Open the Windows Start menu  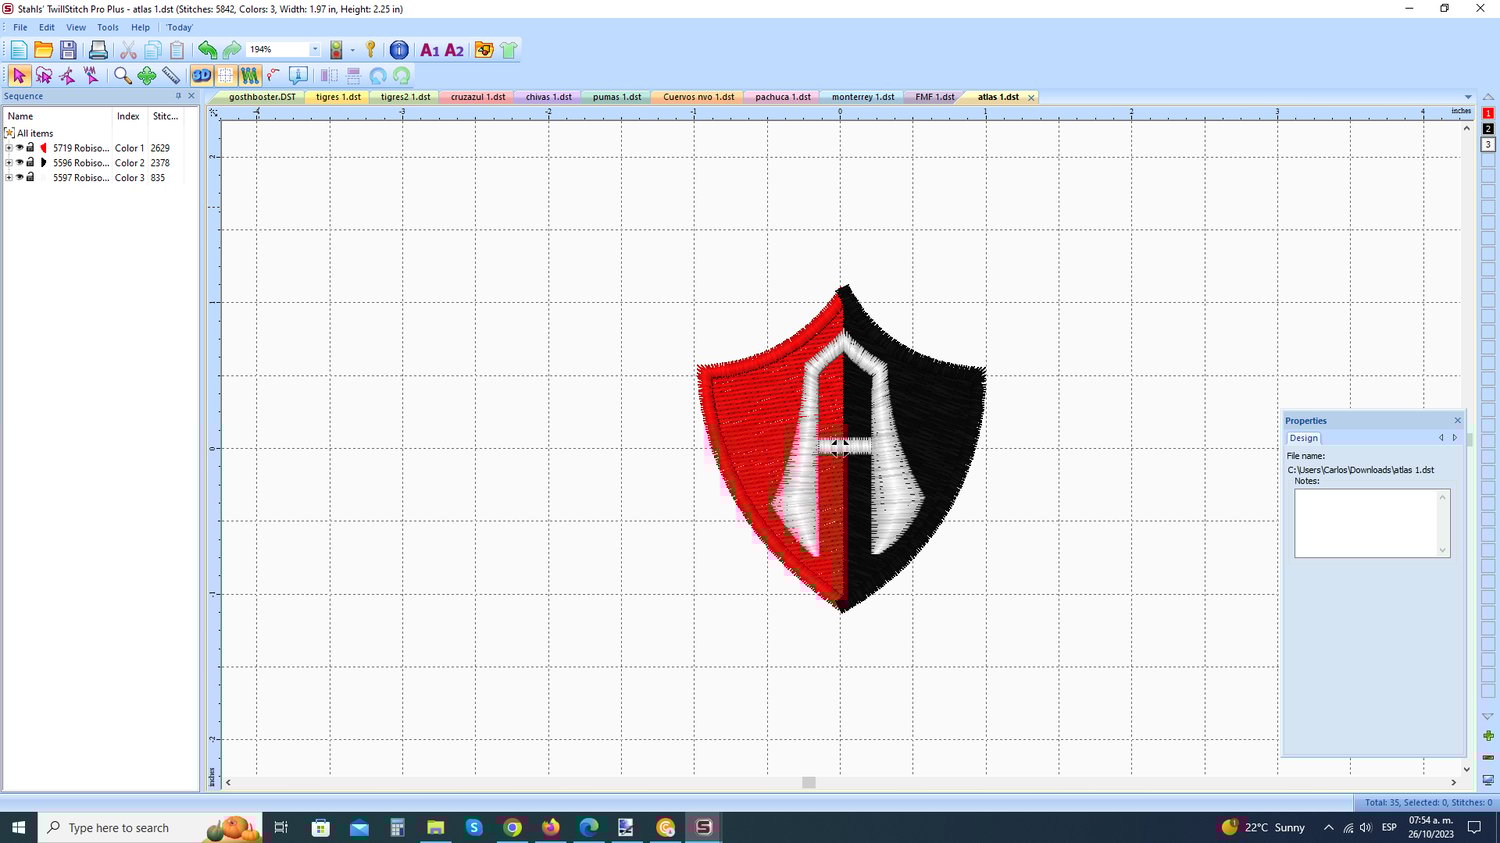(18, 827)
